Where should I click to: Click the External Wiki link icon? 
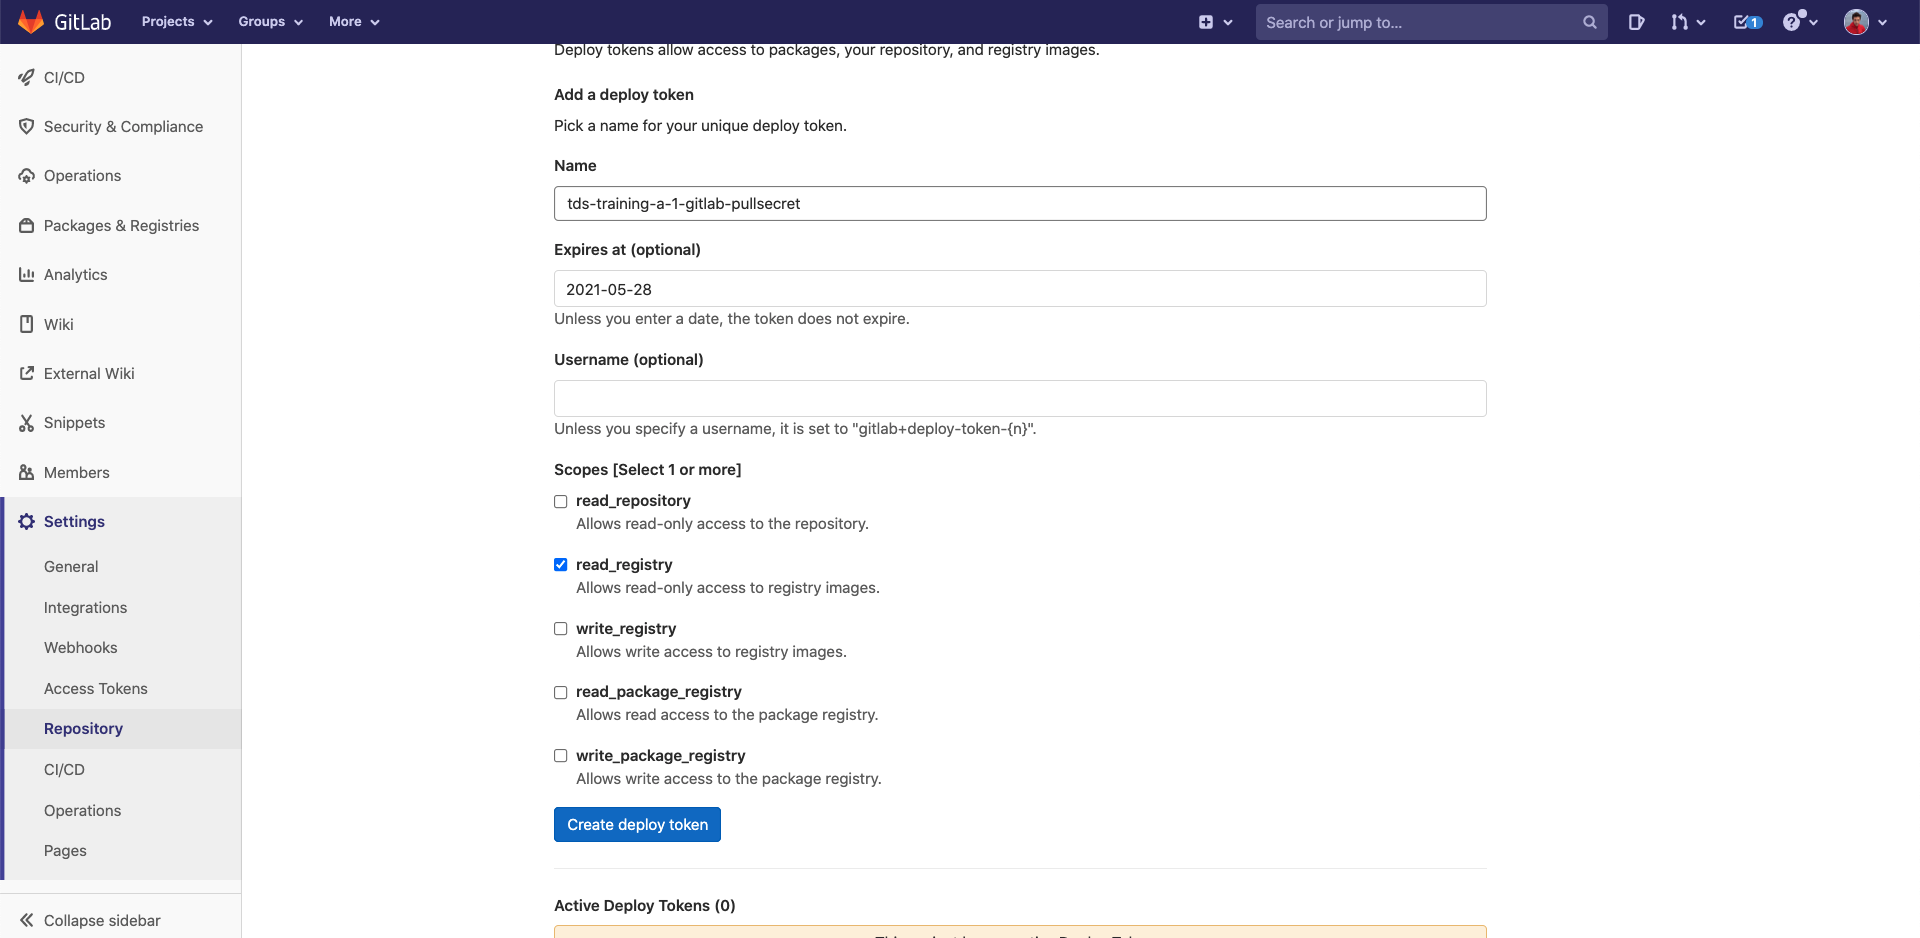tap(27, 373)
